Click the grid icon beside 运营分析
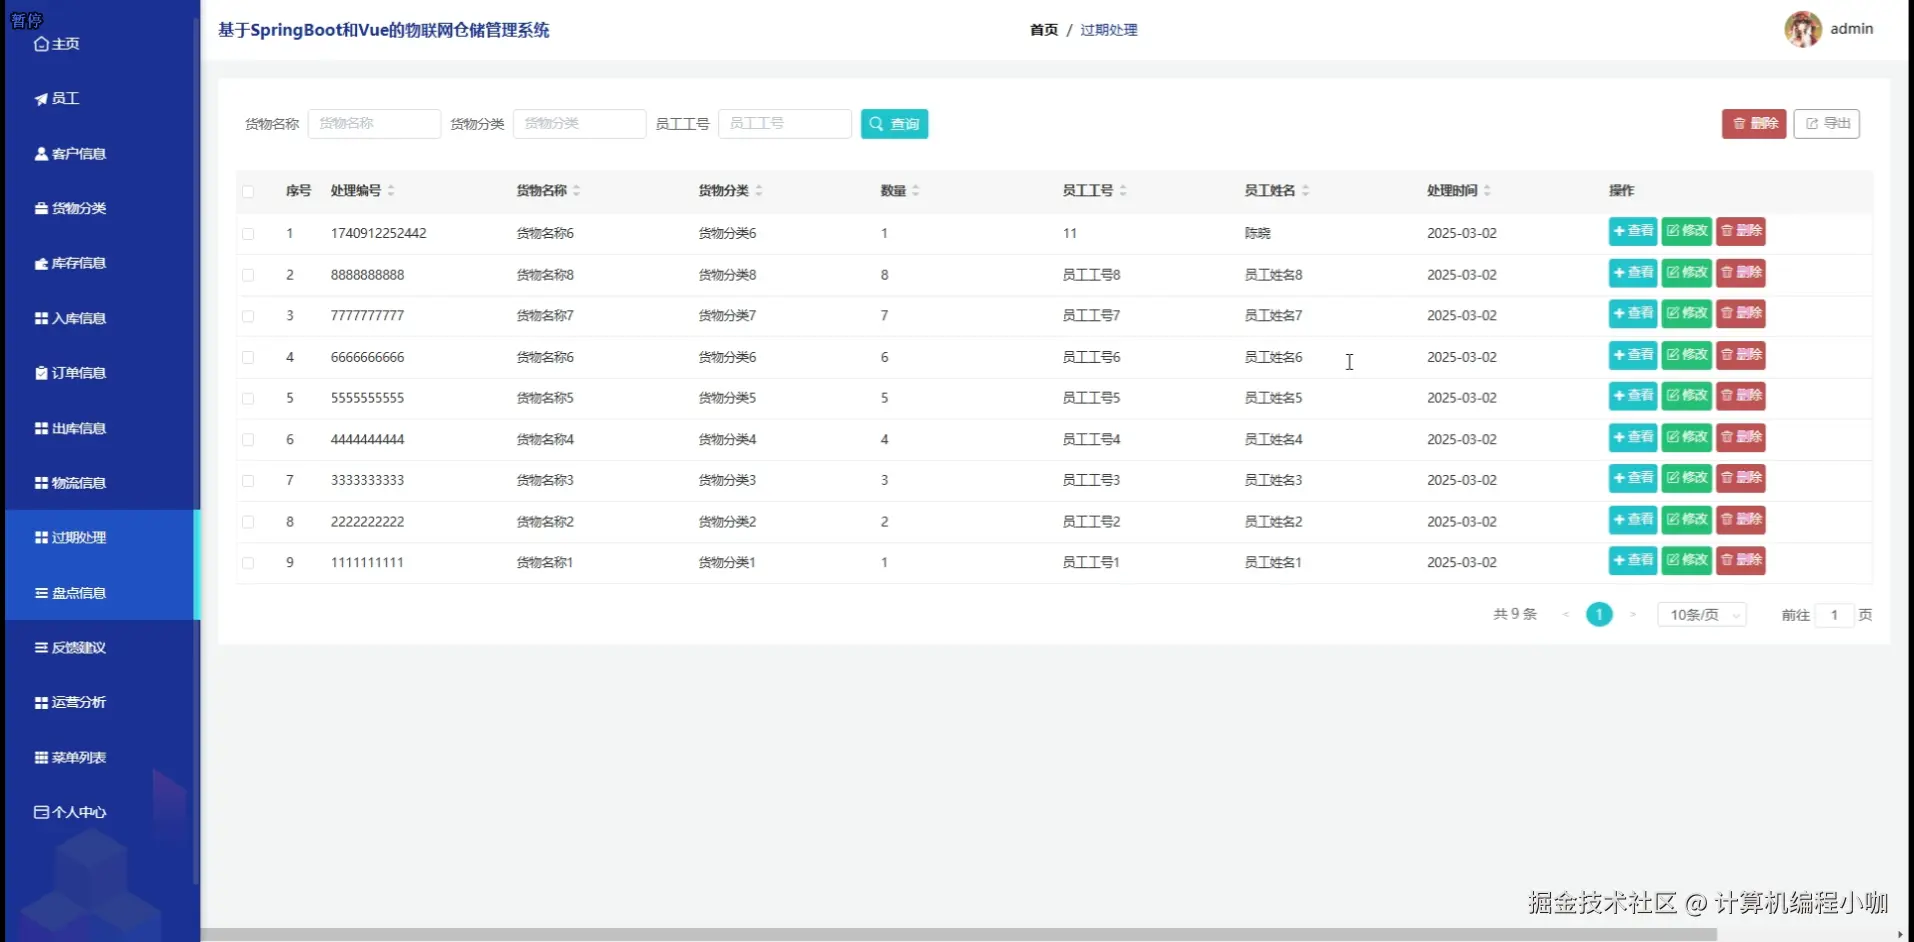 click(41, 703)
